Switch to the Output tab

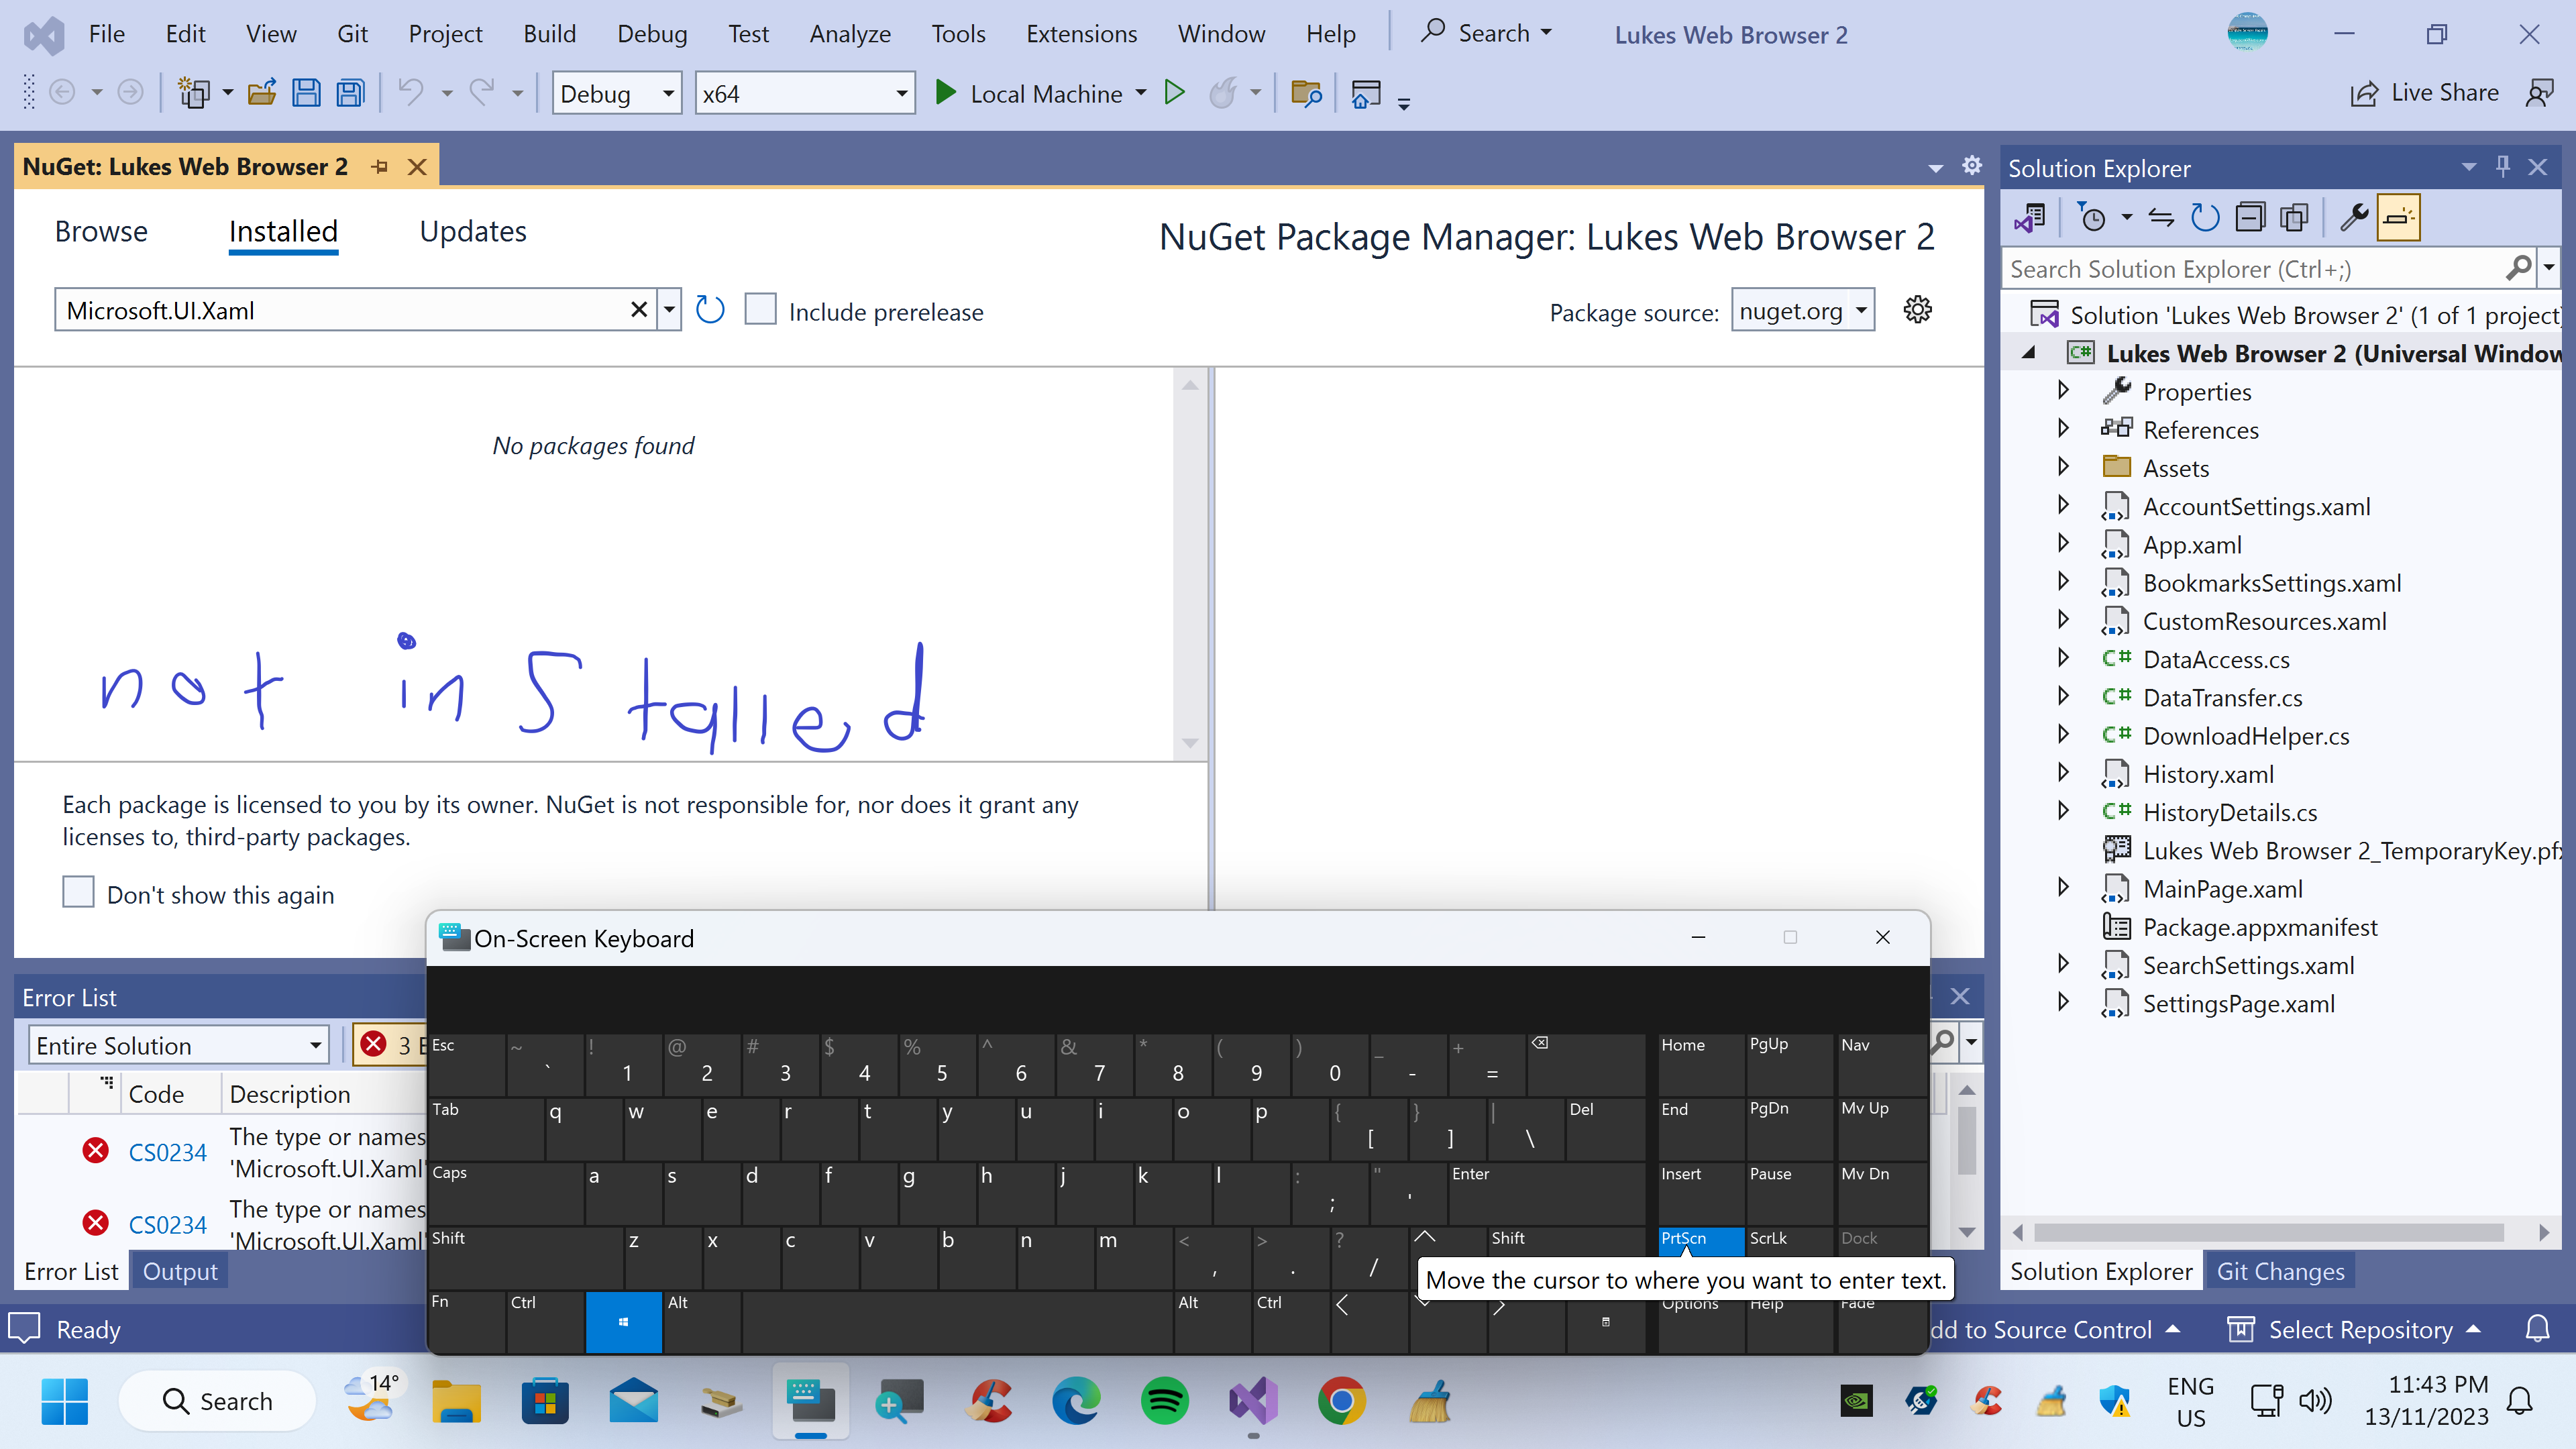[180, 1271]
